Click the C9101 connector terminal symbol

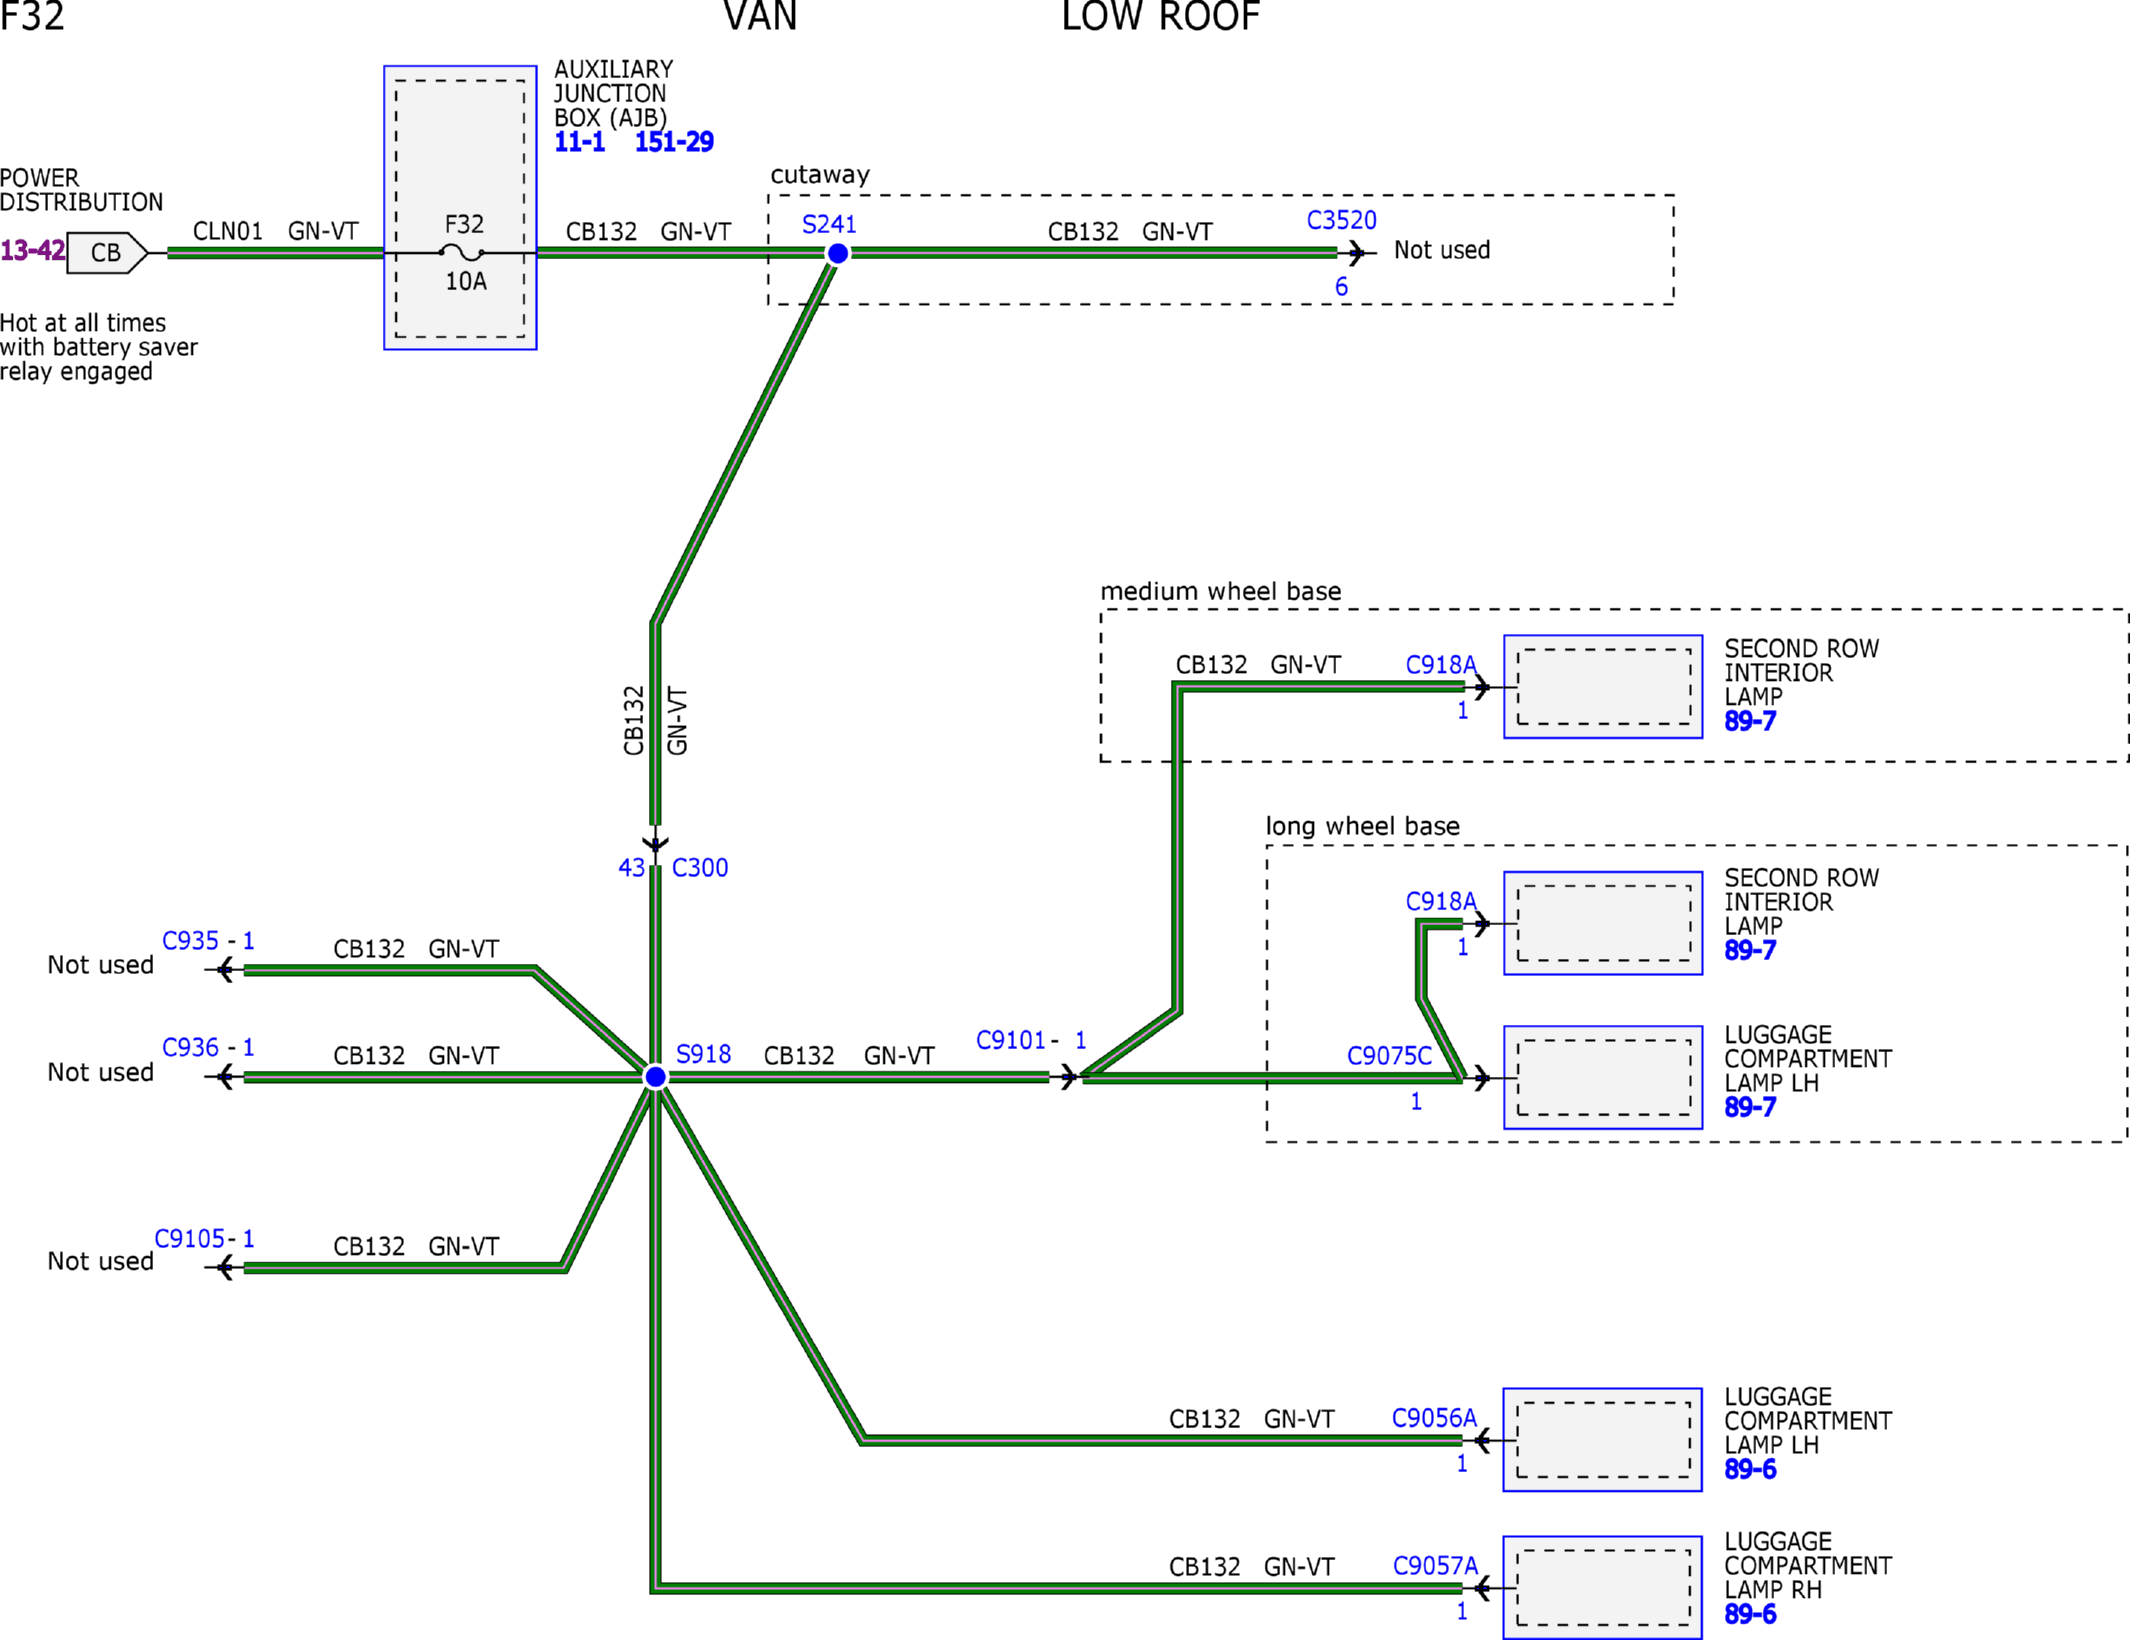tap(1069, 1077)
